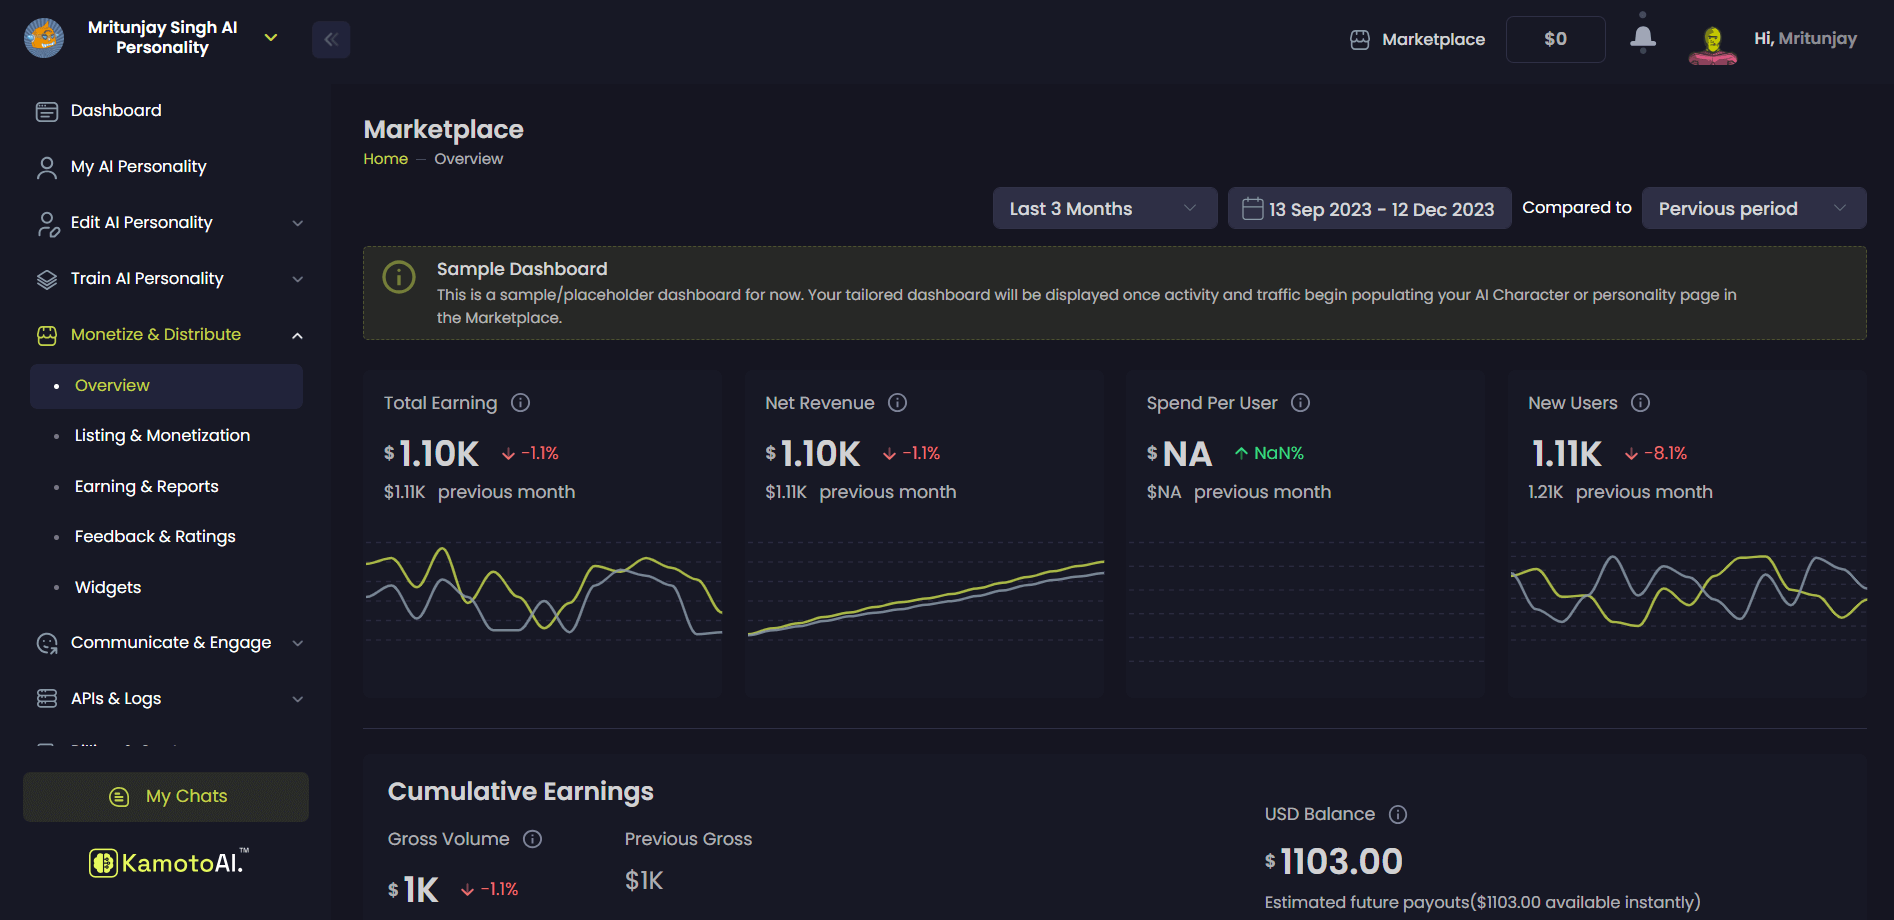Switch to the Earning & Reports page
This screenshot has width=1894, height=920.
point(146,486)
